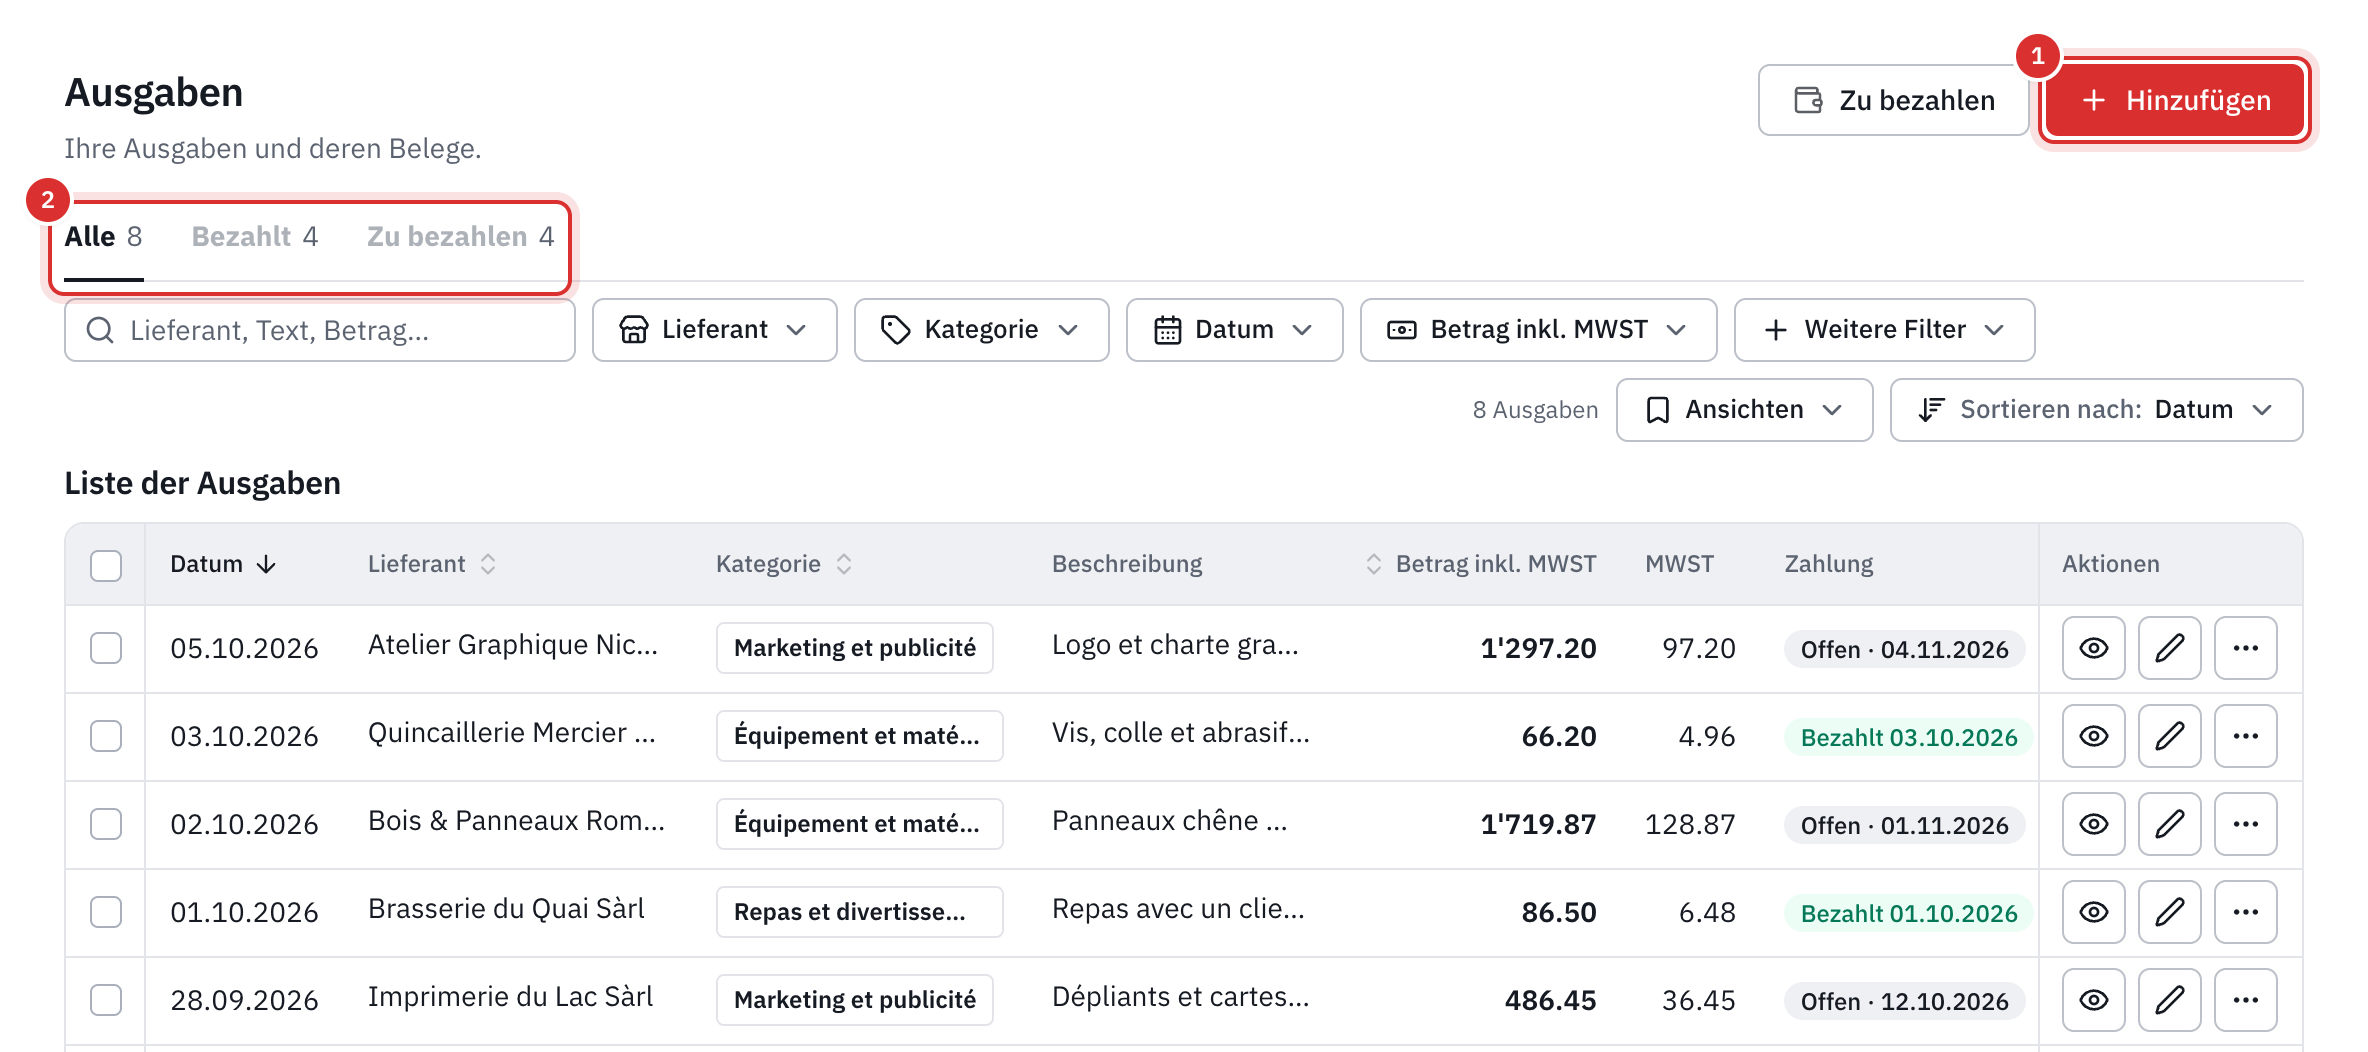Select the 28.09.2026 expense checkbox
Viewport: 2368px width, 1052px height.
(x=106, y=1000)
